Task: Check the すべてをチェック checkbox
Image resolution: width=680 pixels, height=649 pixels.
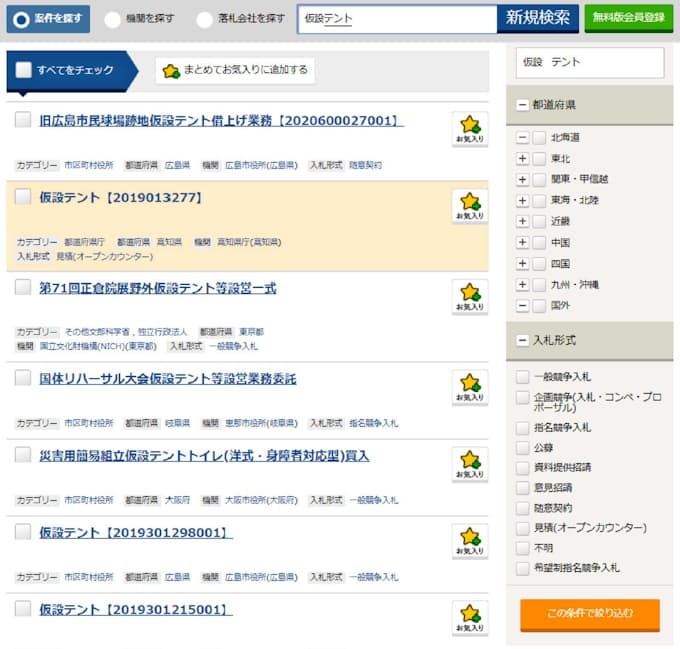Action: pyautogui.click(x=24, y=71)
